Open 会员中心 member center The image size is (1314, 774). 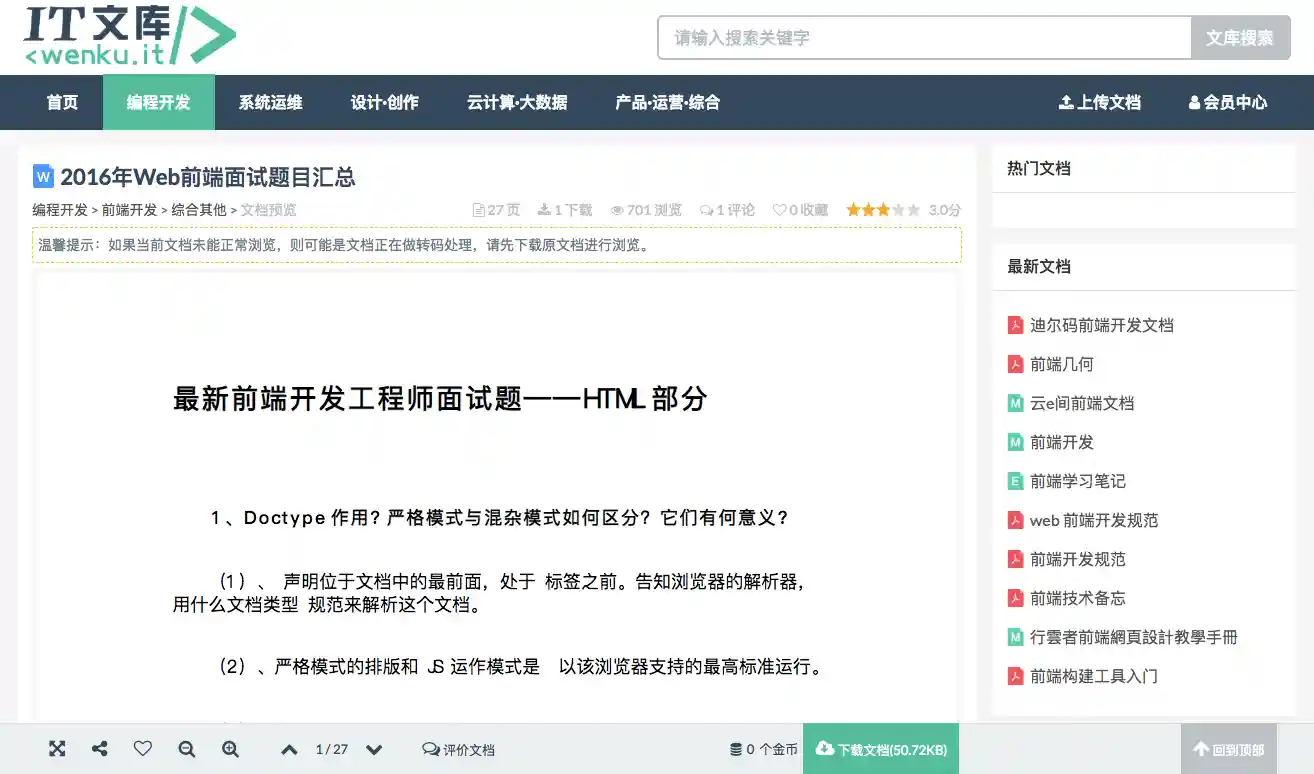(1228, 102)
